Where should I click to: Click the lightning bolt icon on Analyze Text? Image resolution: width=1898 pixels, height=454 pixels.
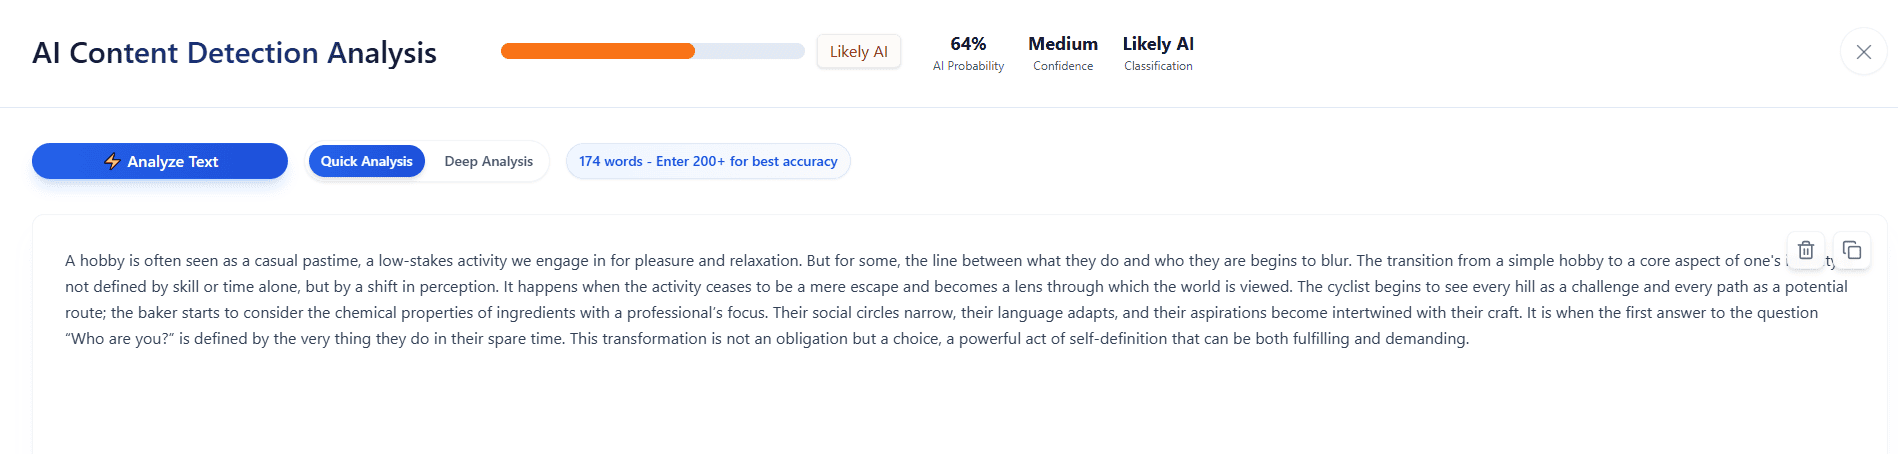(x=112, y=161)
